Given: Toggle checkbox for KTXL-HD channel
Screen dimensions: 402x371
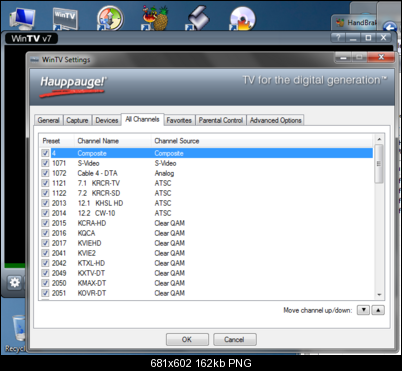Looking at the screenshot, I should coord(45,263).
